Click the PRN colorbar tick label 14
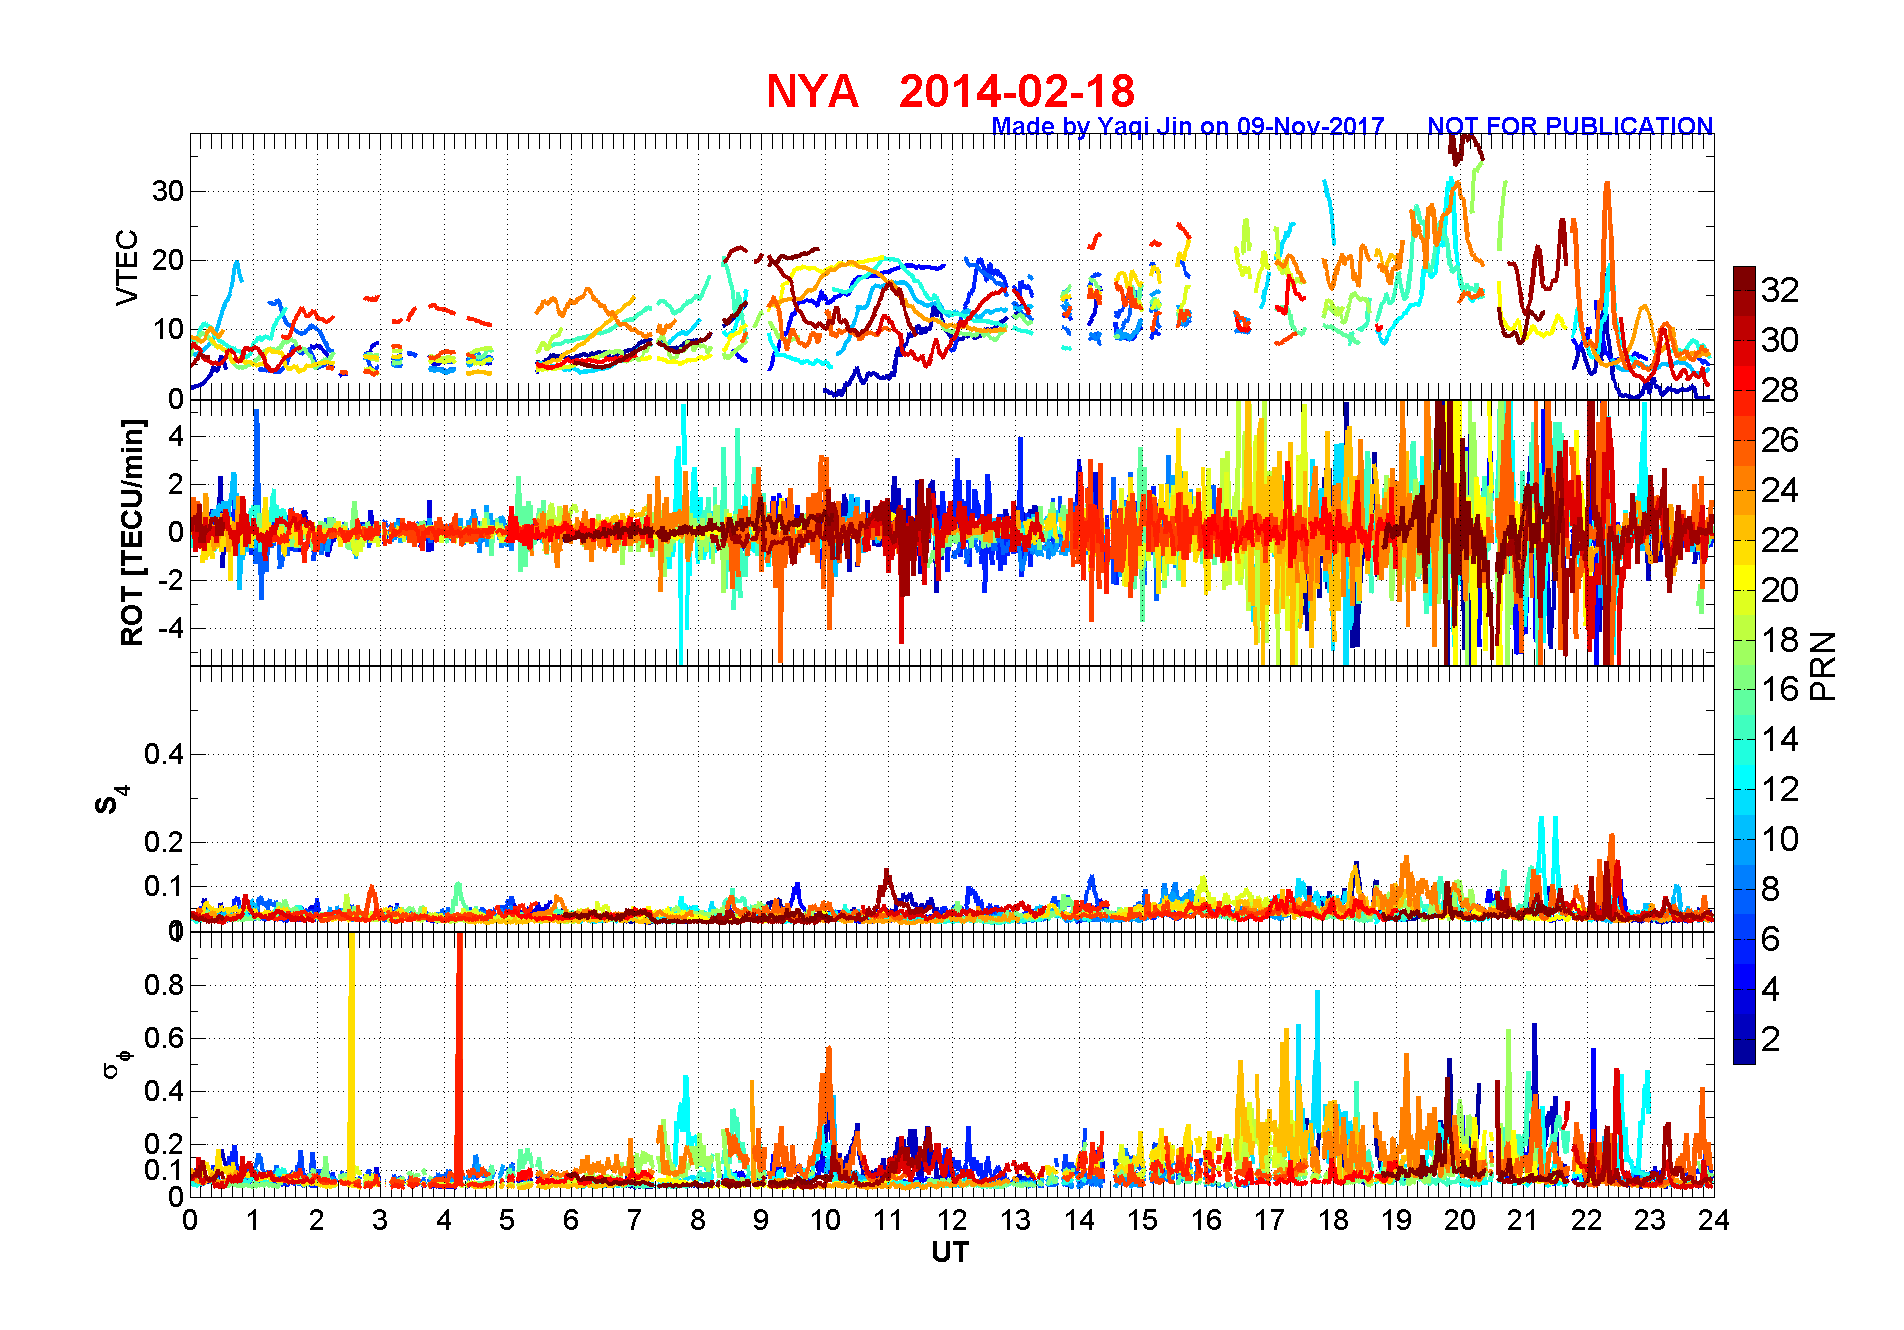Viewport: 1904px width, 1330px height. (1780, 739)
